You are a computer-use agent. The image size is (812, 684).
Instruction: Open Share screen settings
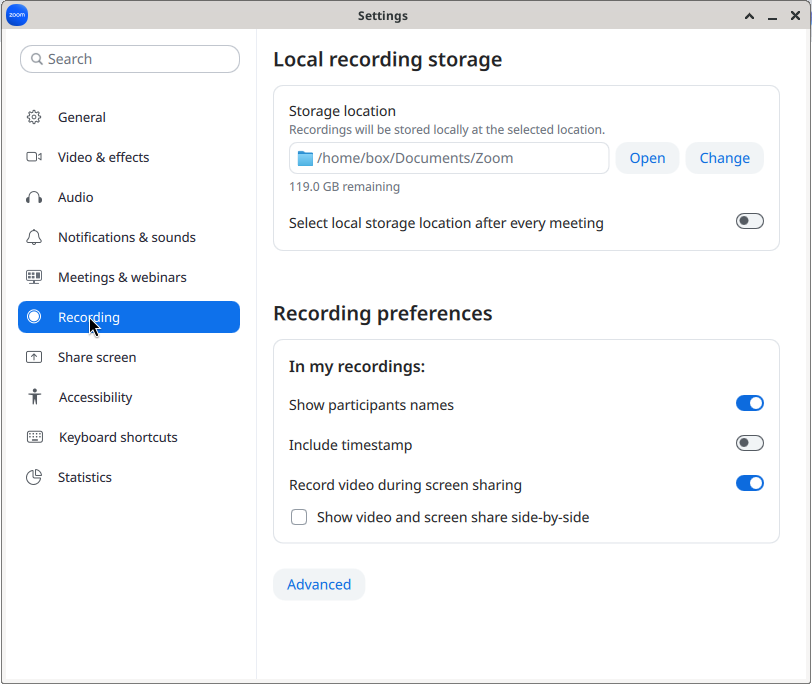click(129, 357)
